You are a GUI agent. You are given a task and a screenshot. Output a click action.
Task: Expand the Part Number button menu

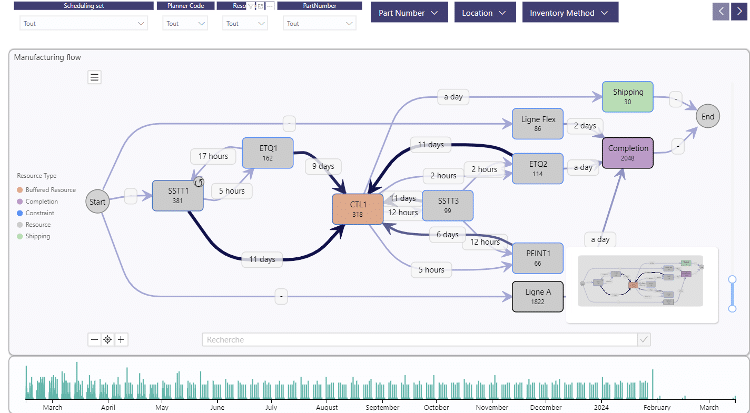click(409, 12)
